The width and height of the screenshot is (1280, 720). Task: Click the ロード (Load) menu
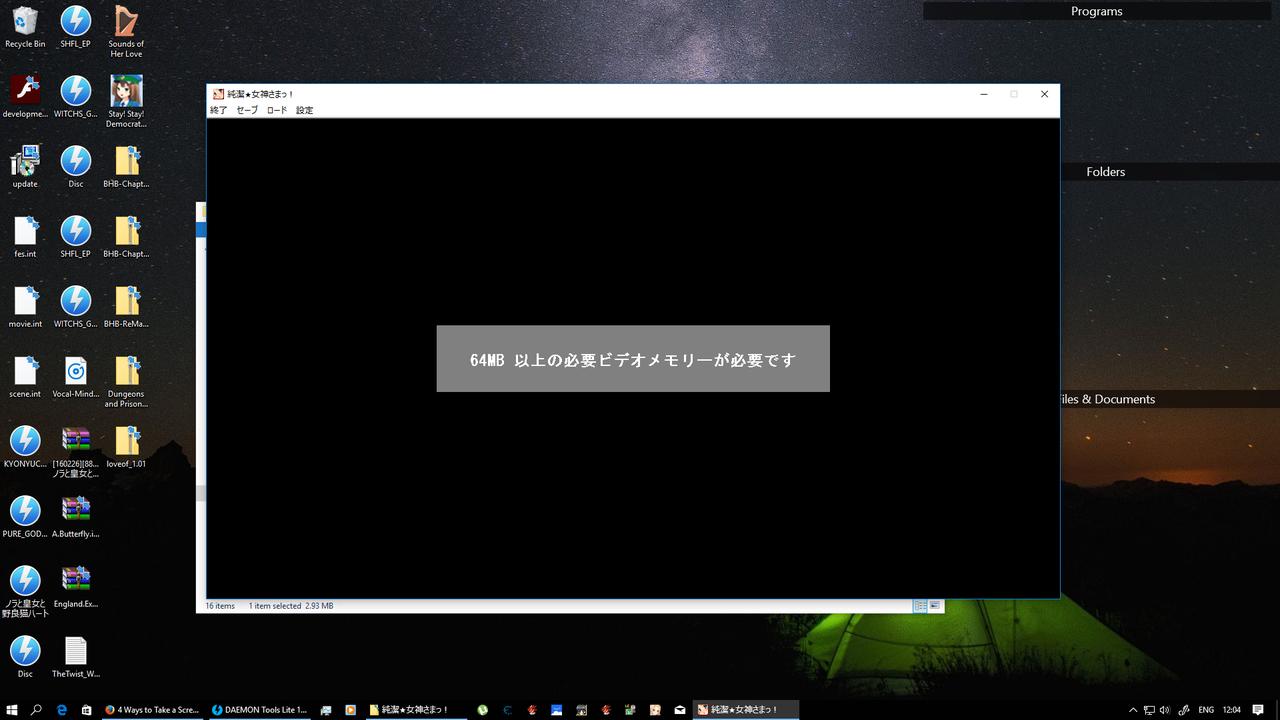pyautogui.click(x=276, y=110)
